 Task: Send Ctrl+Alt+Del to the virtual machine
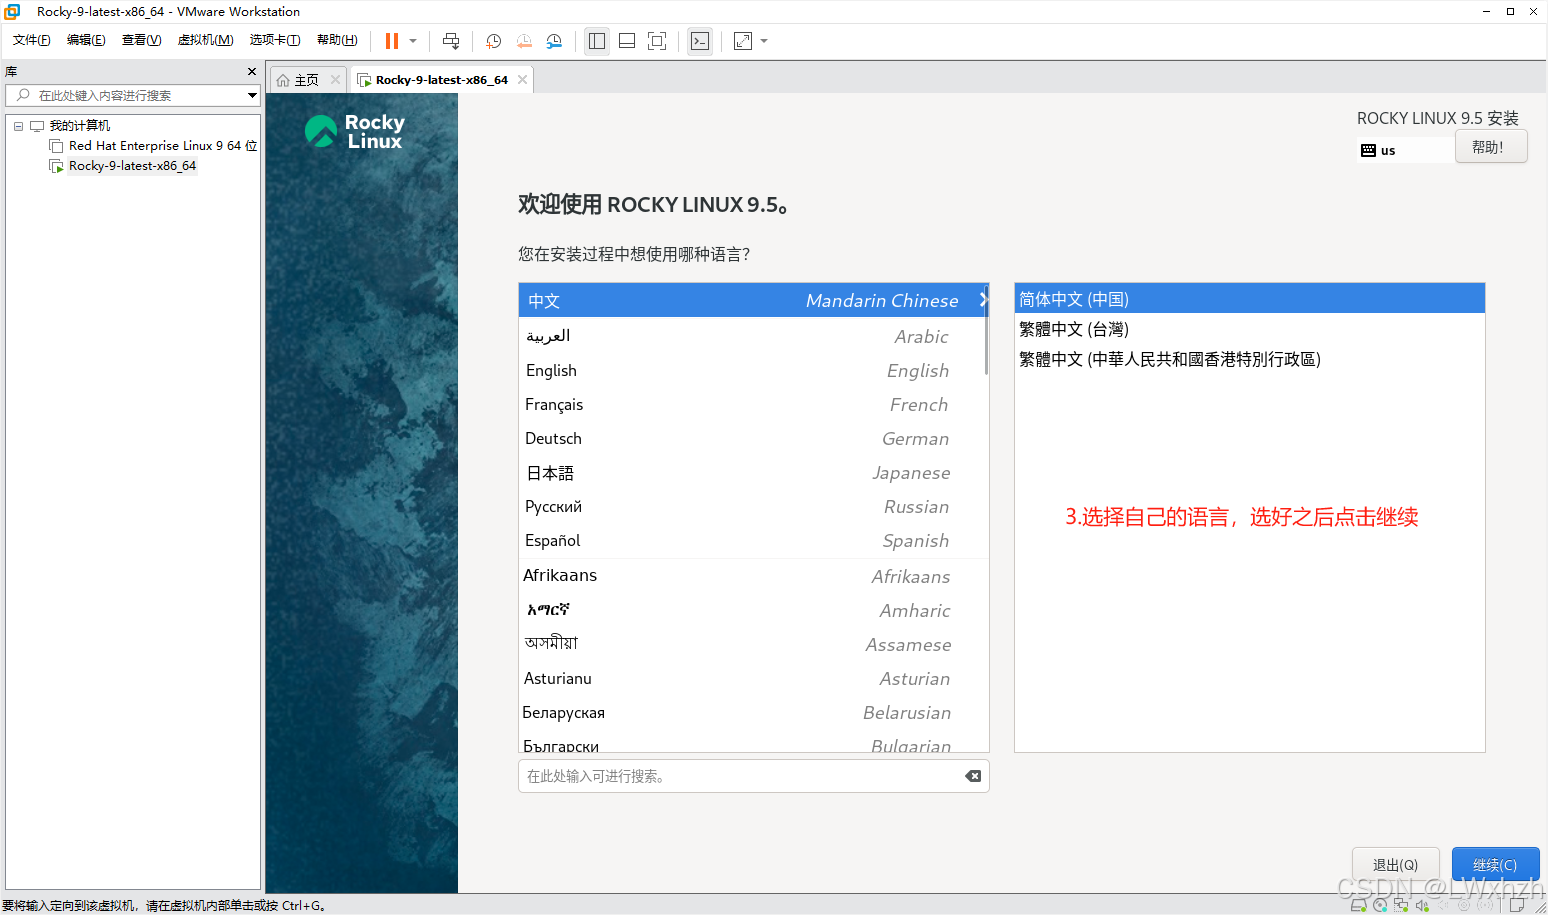point(451,41)
